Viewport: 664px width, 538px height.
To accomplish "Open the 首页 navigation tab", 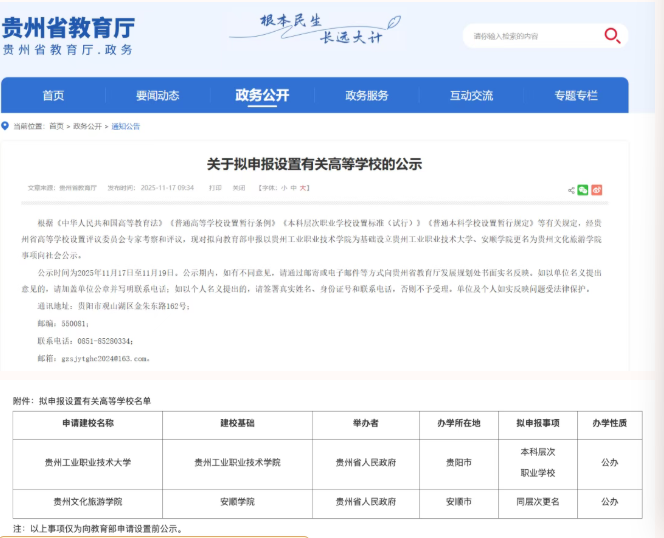I will (53, 96).
